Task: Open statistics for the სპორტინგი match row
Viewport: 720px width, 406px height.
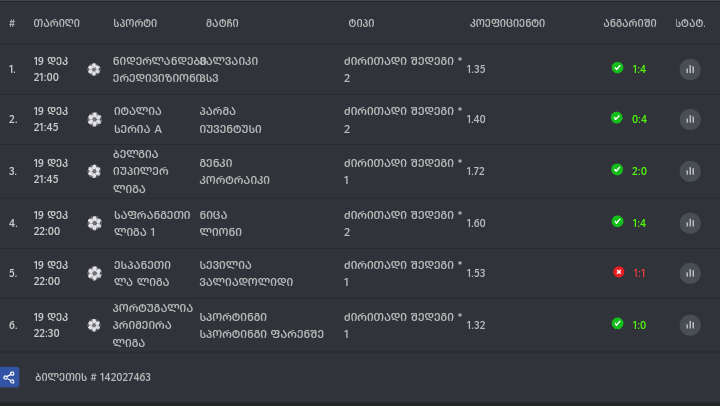Action: point(690,325)
